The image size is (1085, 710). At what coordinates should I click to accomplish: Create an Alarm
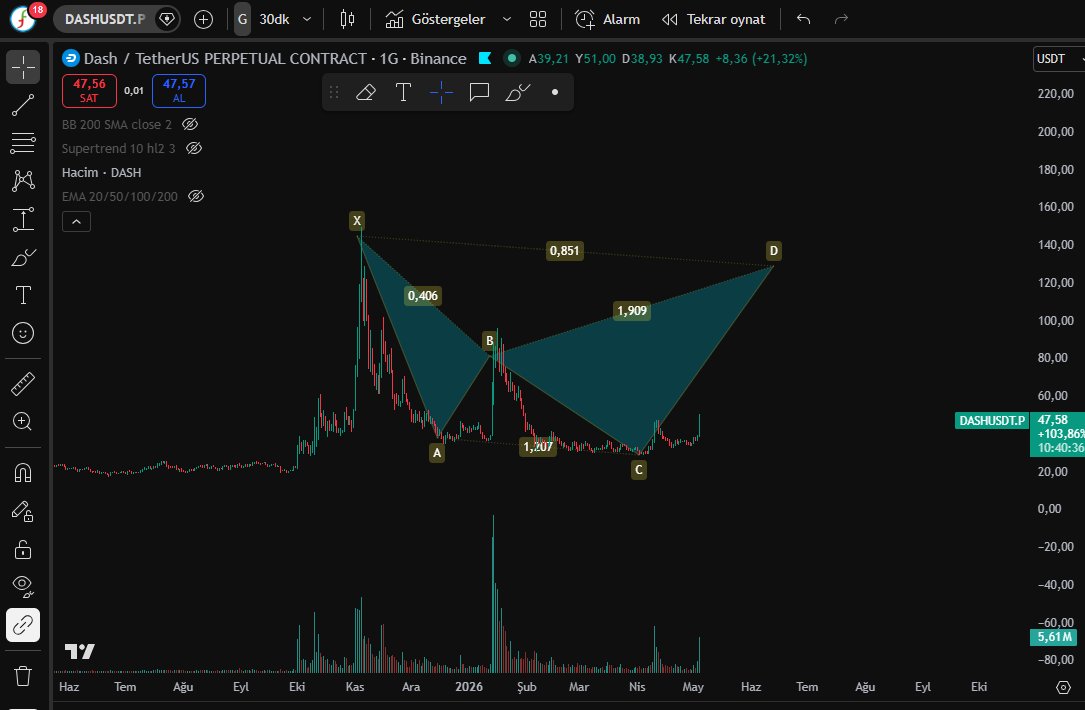click(608, 19)
